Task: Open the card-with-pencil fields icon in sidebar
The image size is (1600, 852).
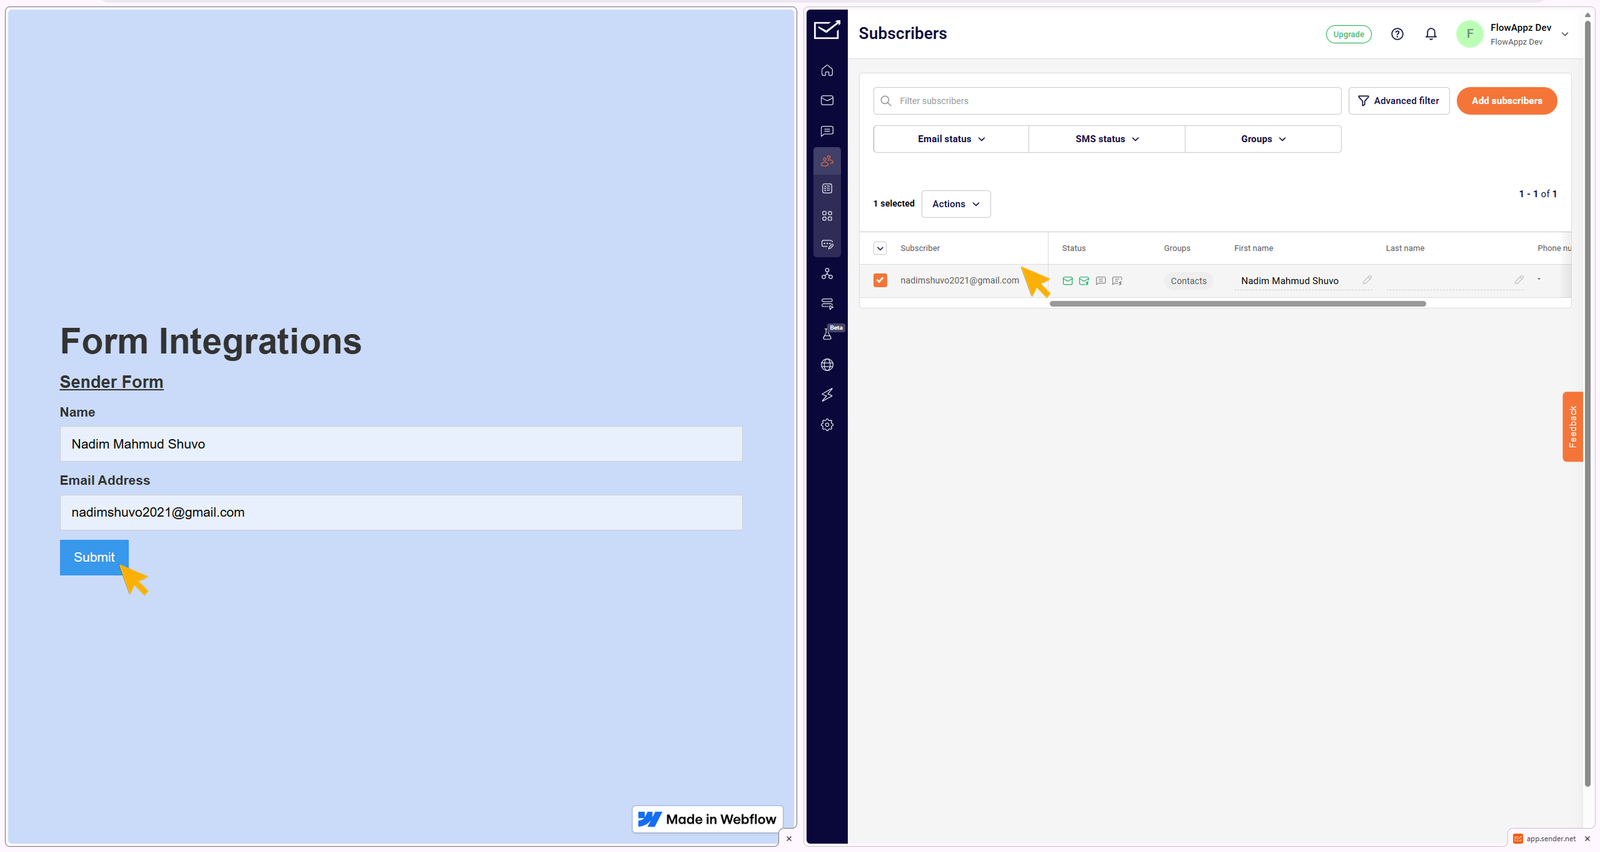Action: (827, 244)
